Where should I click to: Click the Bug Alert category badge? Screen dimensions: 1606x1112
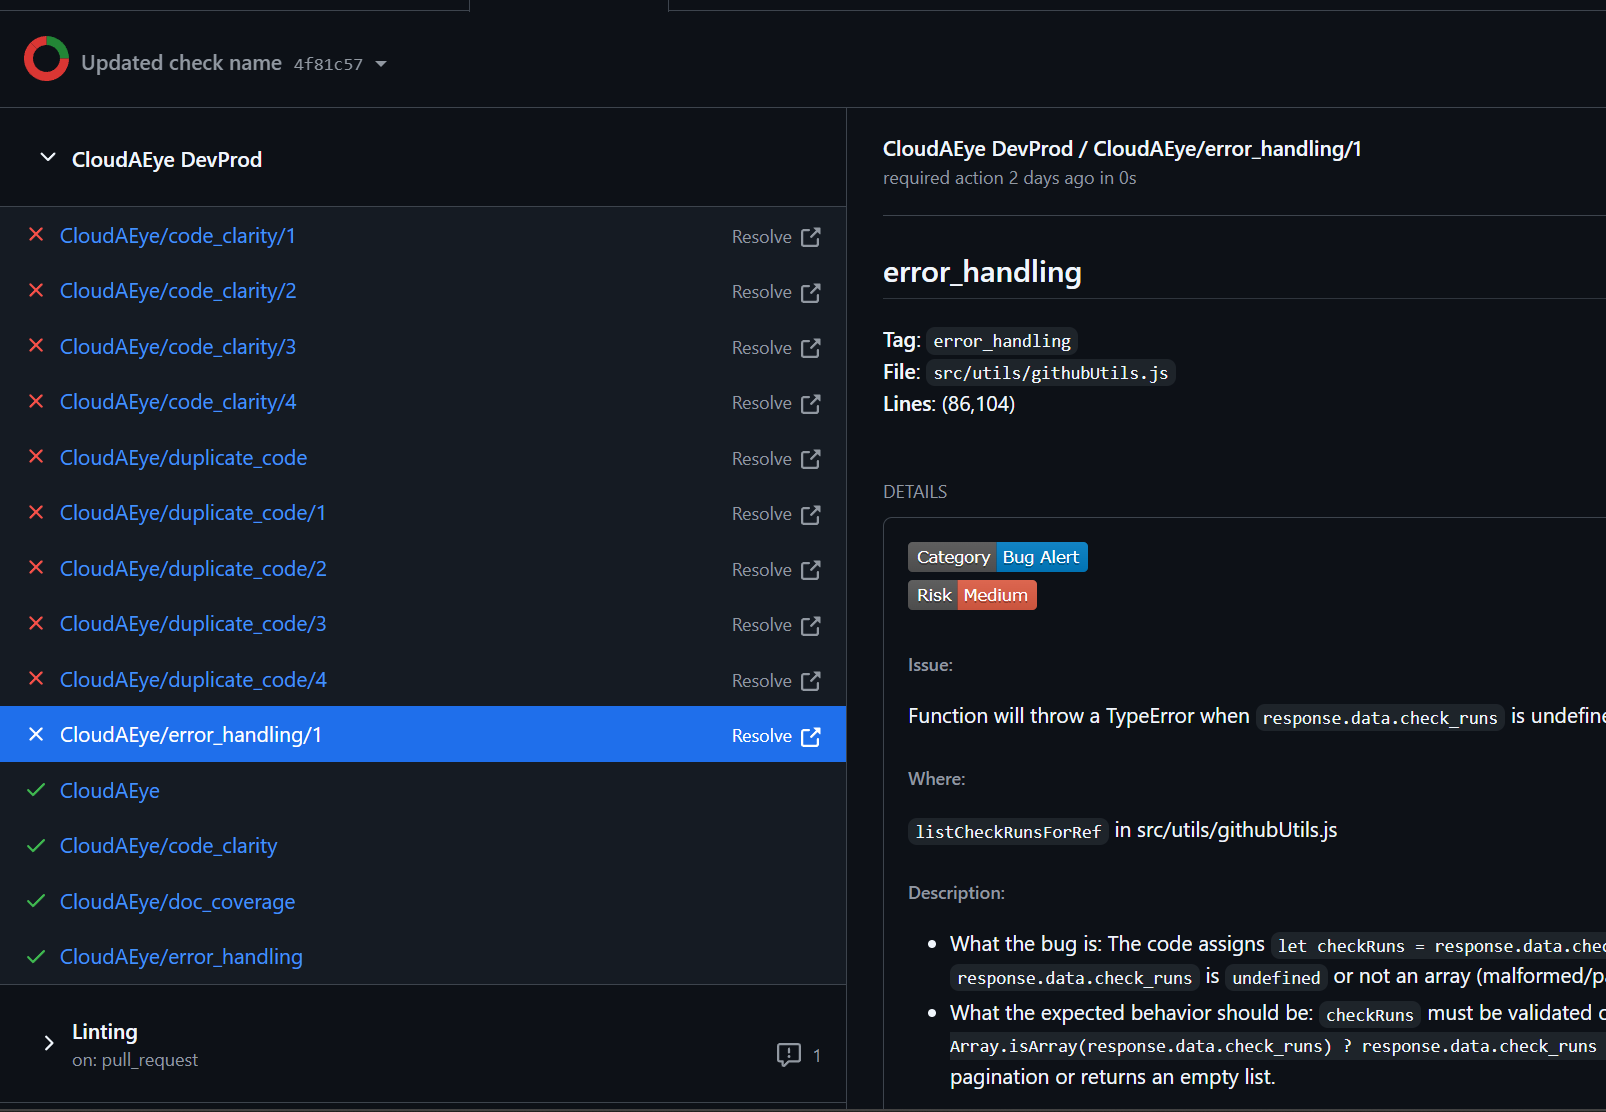click(1040, 557)
